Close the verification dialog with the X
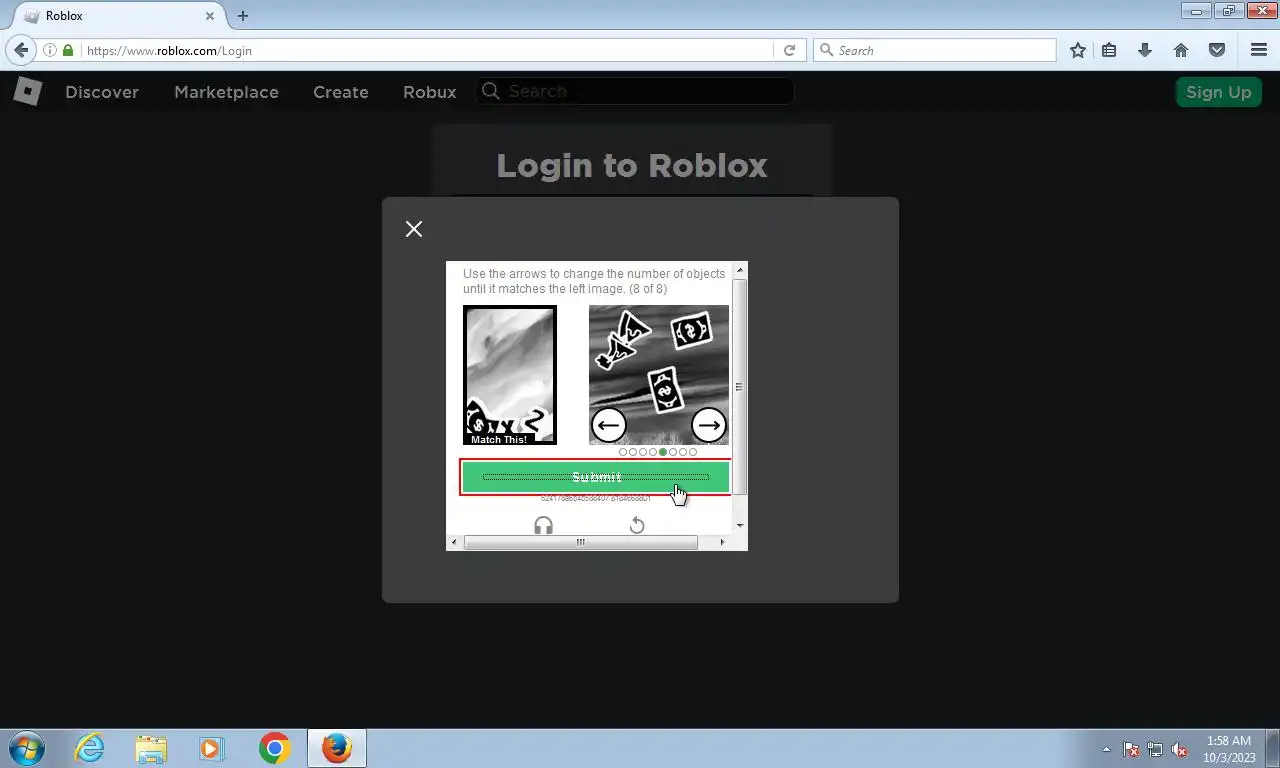Image resolution: width=1280 pixels, height=768 pixels. point(414,229)
